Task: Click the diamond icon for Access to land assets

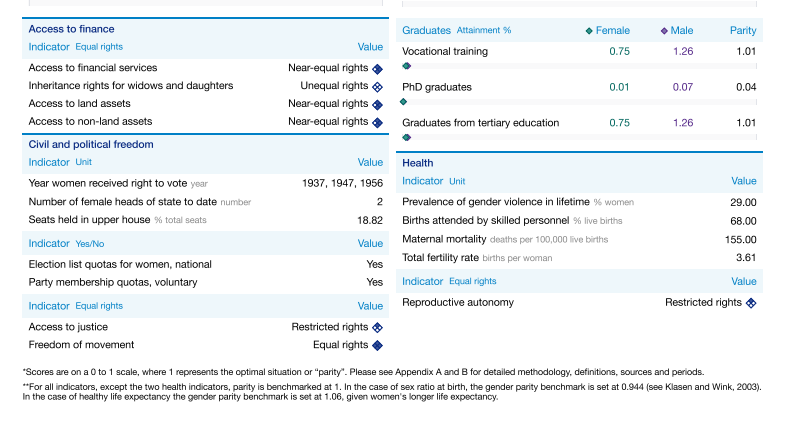Action: point(377,104)
